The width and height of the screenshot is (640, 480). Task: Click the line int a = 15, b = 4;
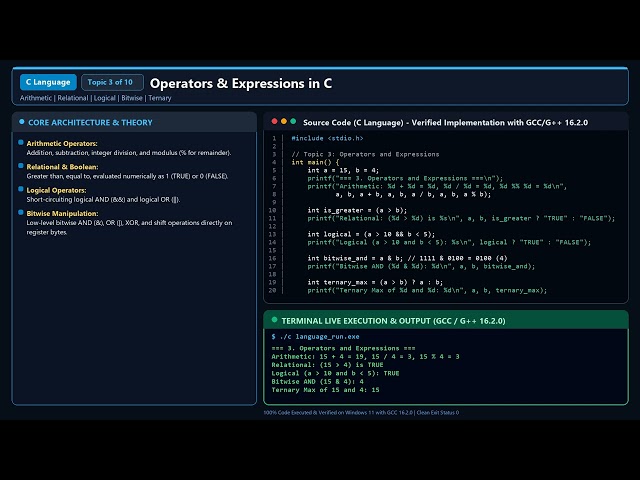[x=343, y=170]
